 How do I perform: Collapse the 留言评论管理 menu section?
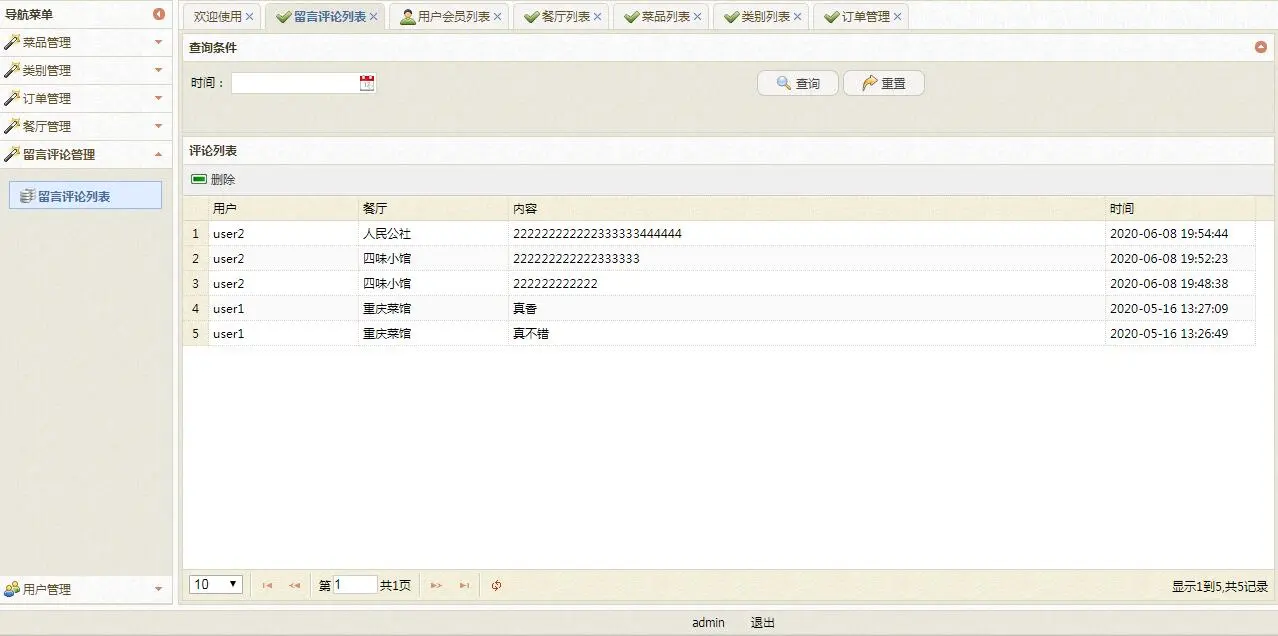tap(158, 154)
